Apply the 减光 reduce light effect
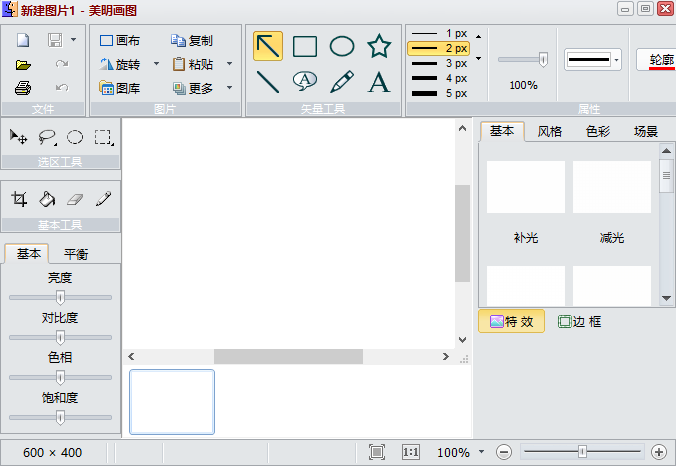 612,187
